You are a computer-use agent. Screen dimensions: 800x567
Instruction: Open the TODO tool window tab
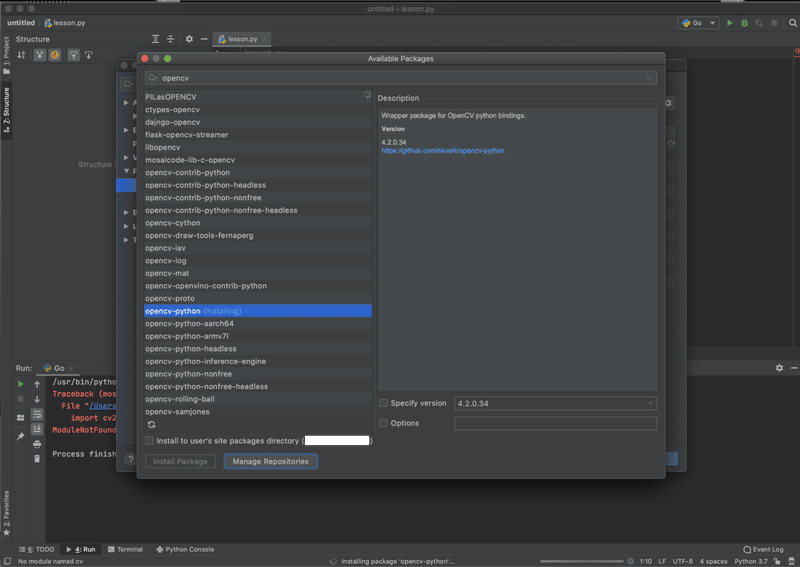point(36,549)
